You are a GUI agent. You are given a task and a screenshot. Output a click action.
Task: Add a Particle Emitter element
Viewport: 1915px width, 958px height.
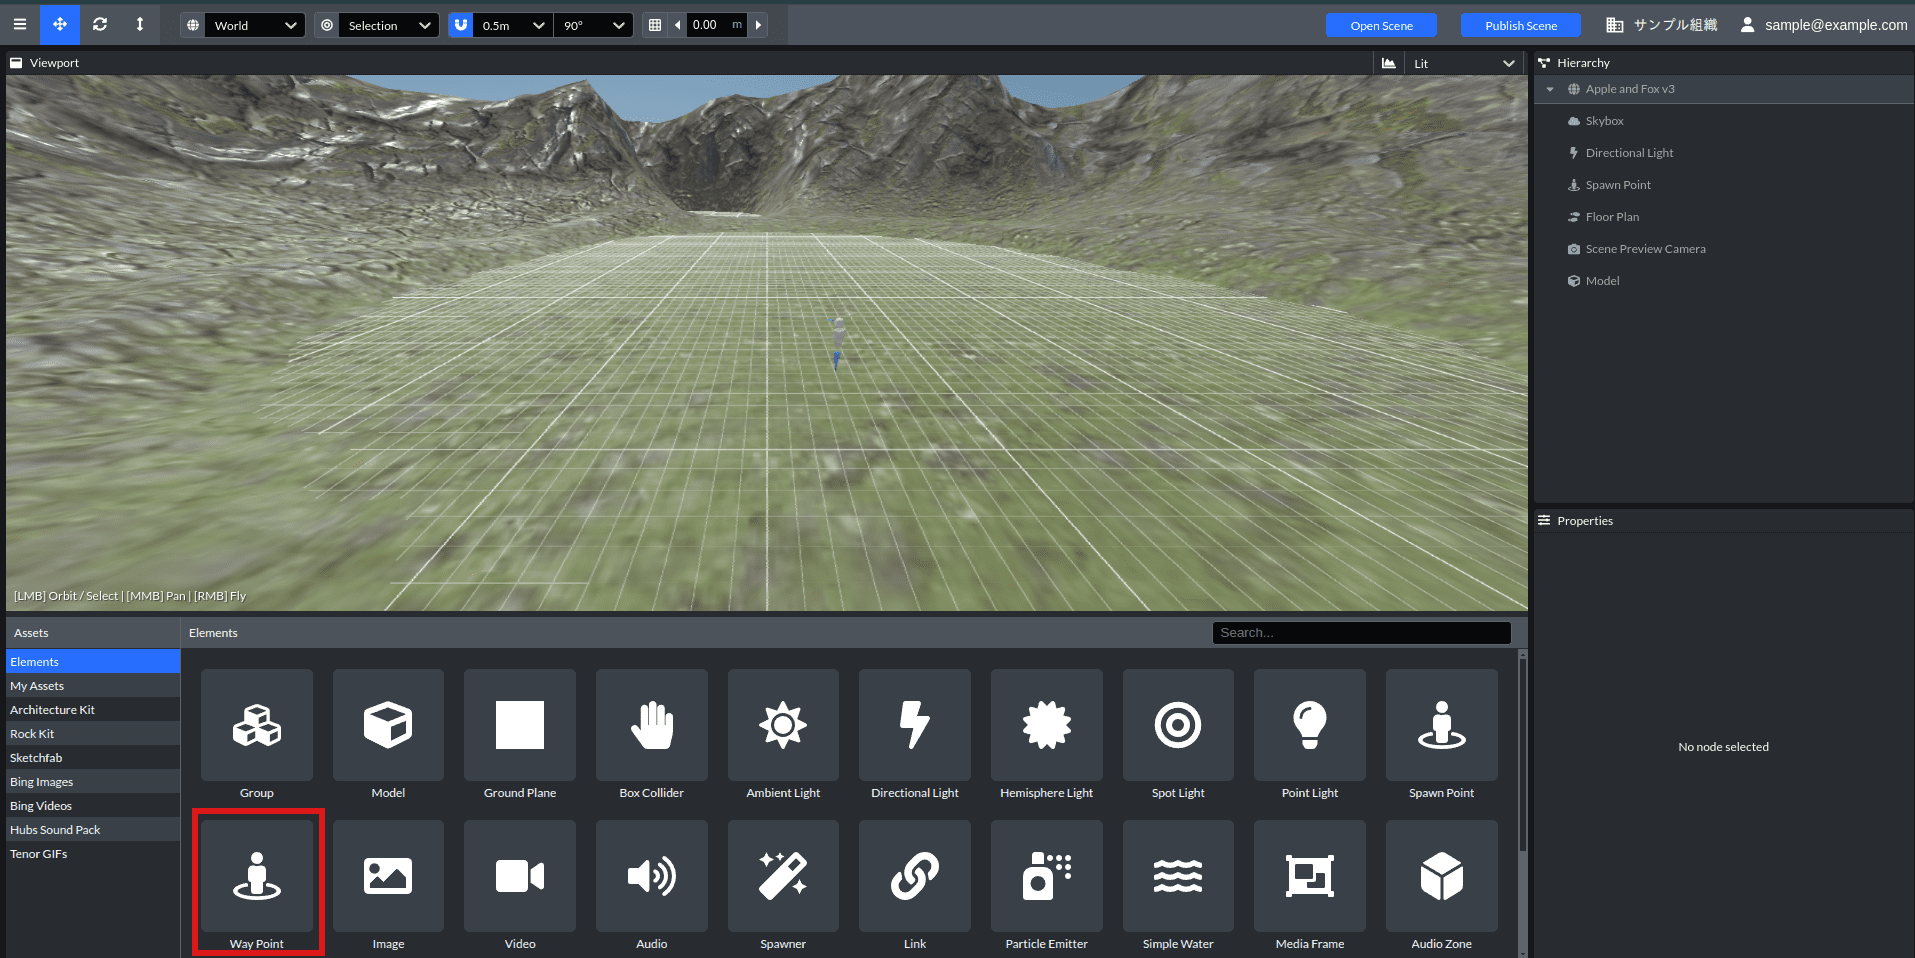click(x=1046, y=877)
